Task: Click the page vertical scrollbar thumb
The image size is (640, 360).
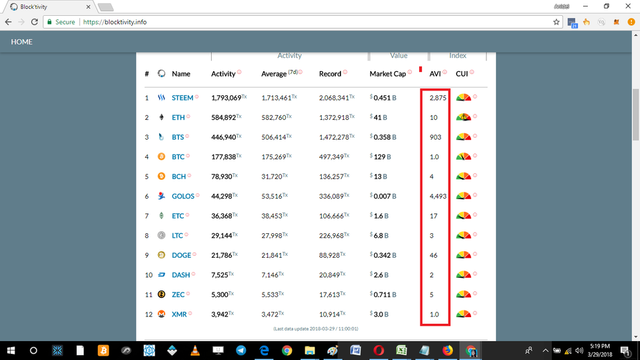Action: (636, 114)
